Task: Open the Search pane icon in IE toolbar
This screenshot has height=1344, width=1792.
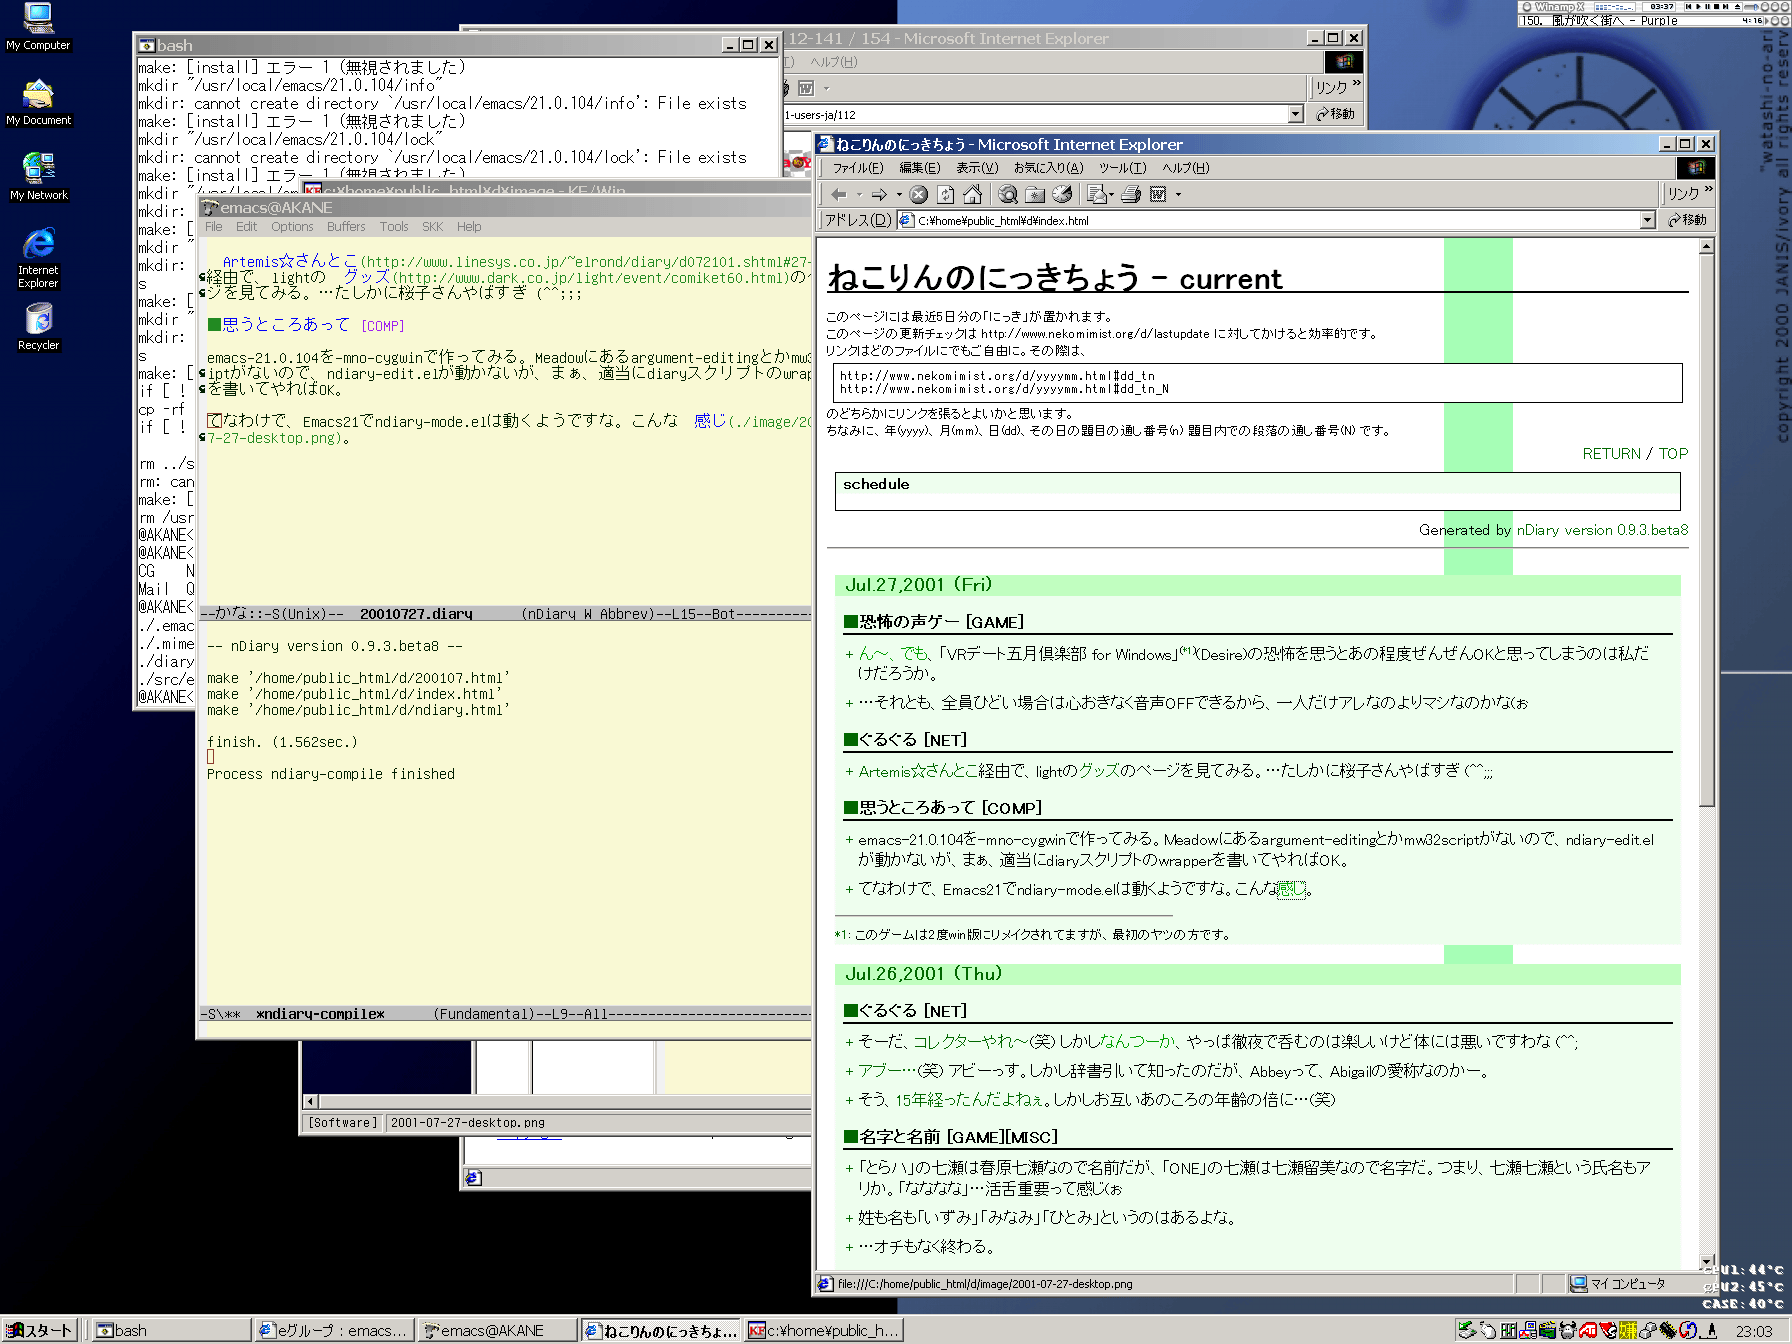Action: click(x=1008, y=194)
